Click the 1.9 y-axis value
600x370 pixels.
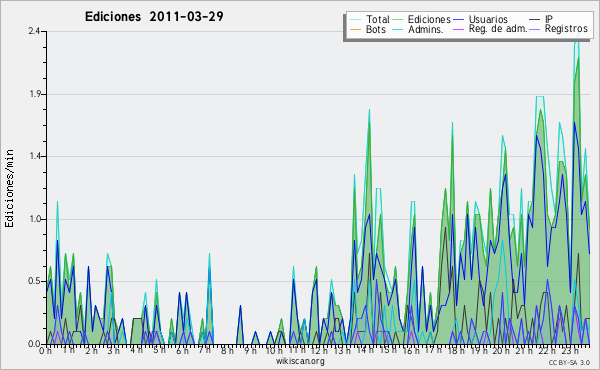point(35,94)
